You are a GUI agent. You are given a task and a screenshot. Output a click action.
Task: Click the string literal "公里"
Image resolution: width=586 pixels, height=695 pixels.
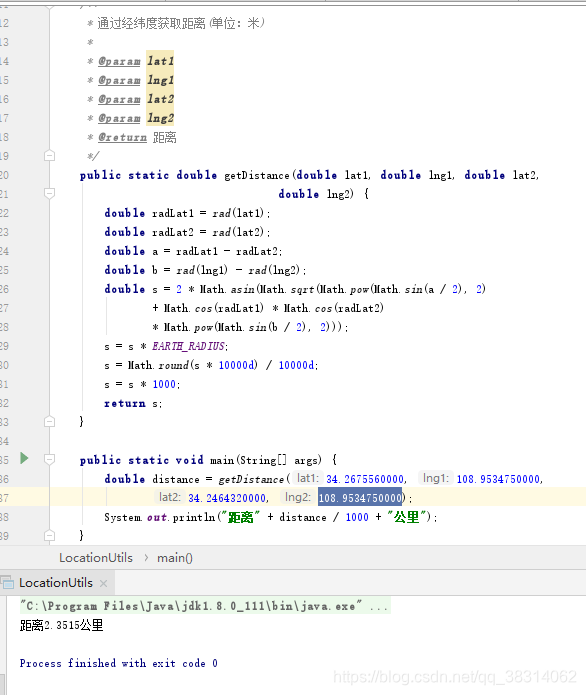pyautogui.click(x=408, y=517)
